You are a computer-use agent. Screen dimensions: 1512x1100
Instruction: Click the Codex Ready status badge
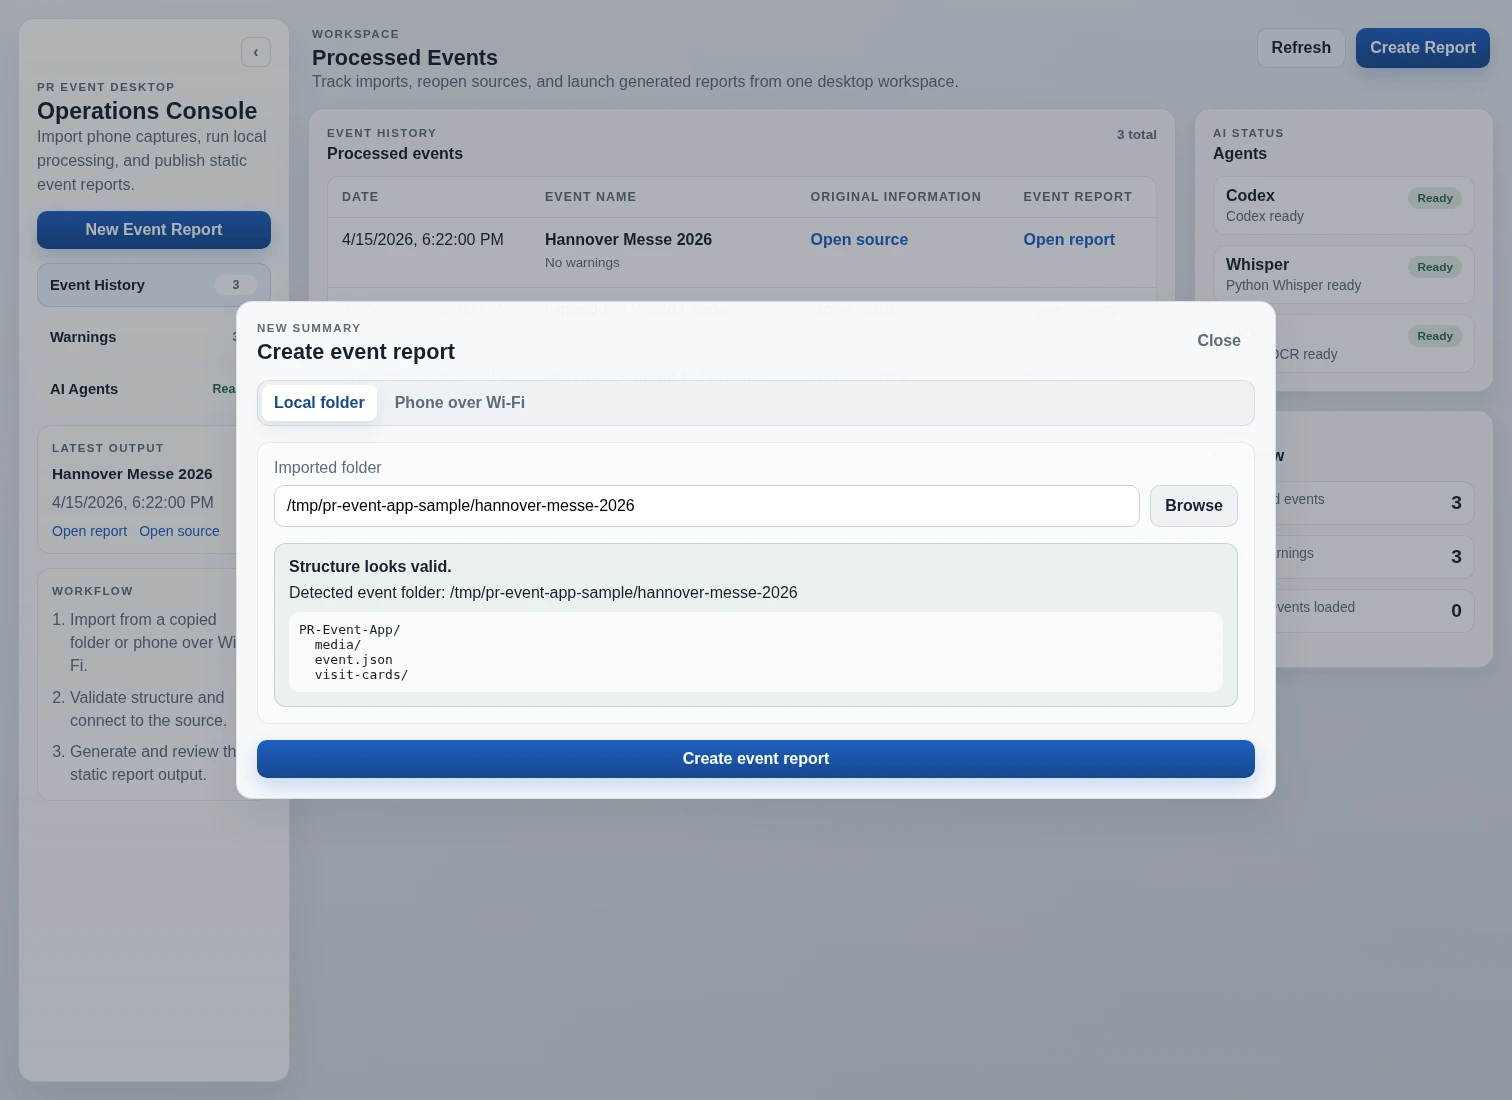click(1434, 198)
